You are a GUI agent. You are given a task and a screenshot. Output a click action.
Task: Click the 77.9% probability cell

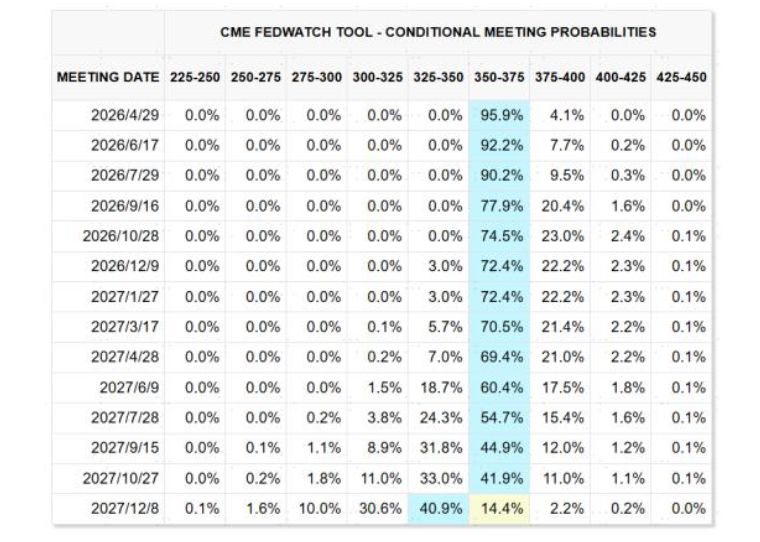501,206
